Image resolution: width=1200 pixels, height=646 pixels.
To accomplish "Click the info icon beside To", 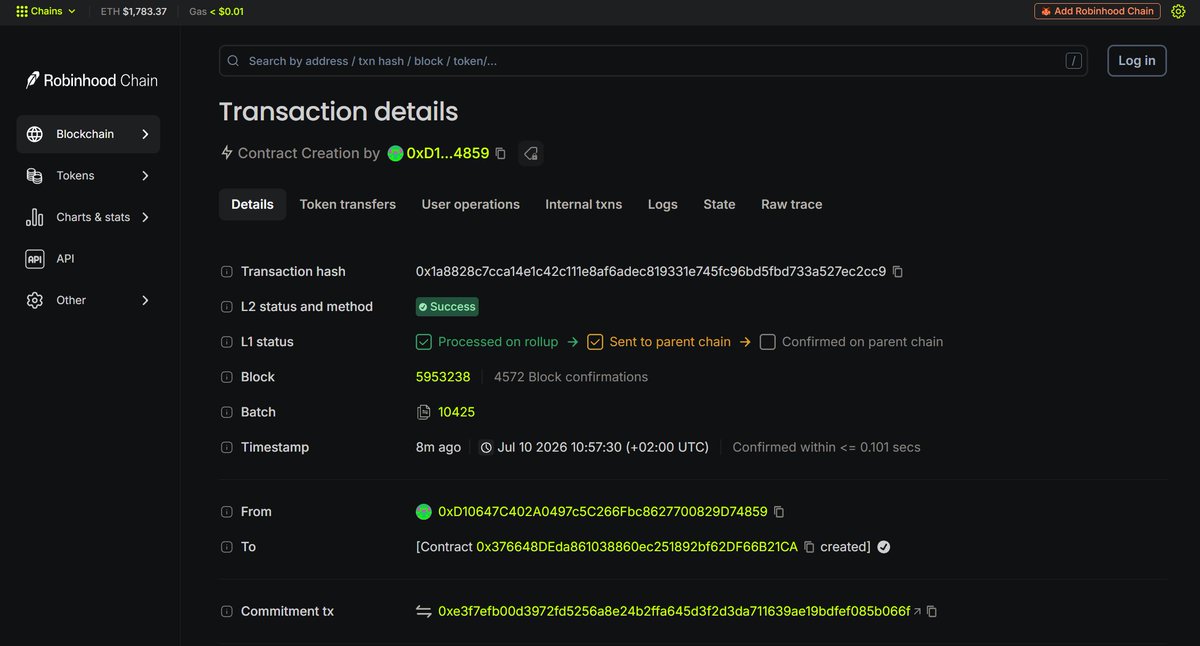I will coord(227,547).
